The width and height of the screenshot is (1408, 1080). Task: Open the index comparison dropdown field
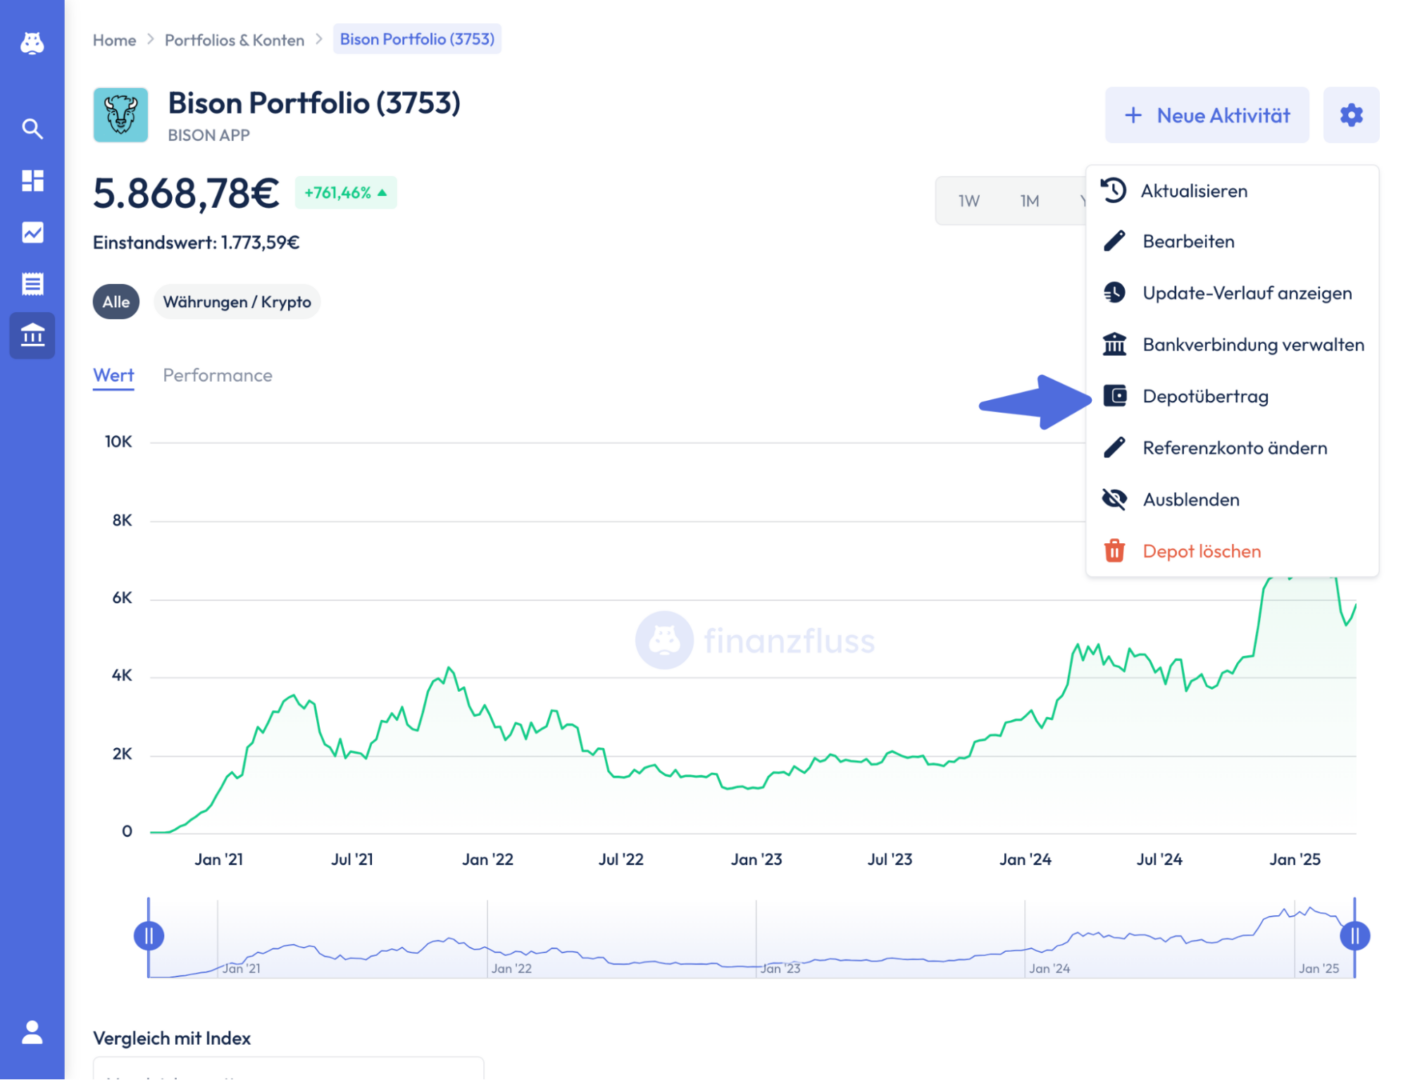click(x=288, y=1068)
